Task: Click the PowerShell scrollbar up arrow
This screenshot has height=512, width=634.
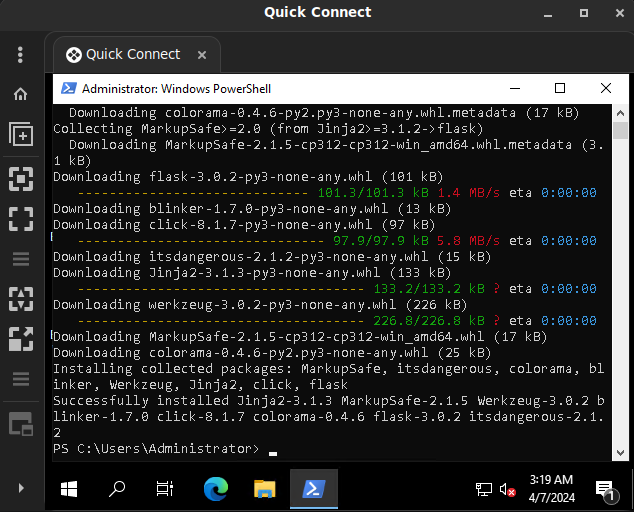Action: click(x=620, y=113)
